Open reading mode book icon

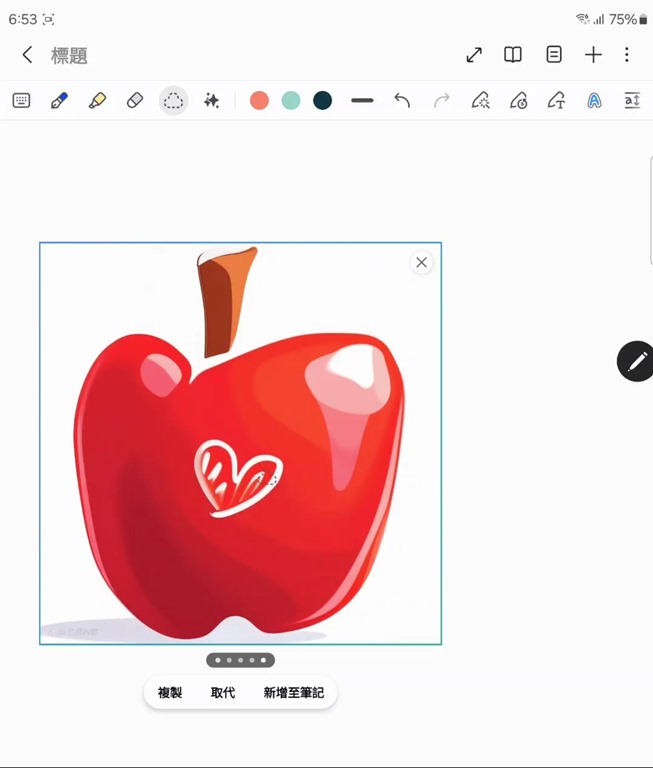pyautogui.click(x=513, y=54)
